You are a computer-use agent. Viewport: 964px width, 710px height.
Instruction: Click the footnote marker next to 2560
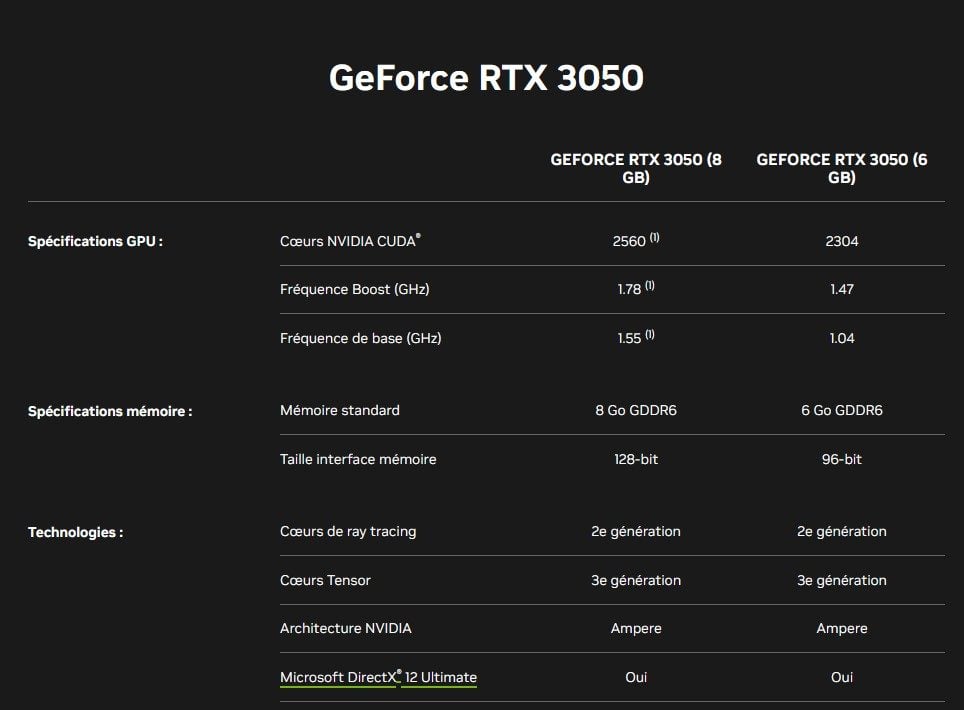[654, 237]
